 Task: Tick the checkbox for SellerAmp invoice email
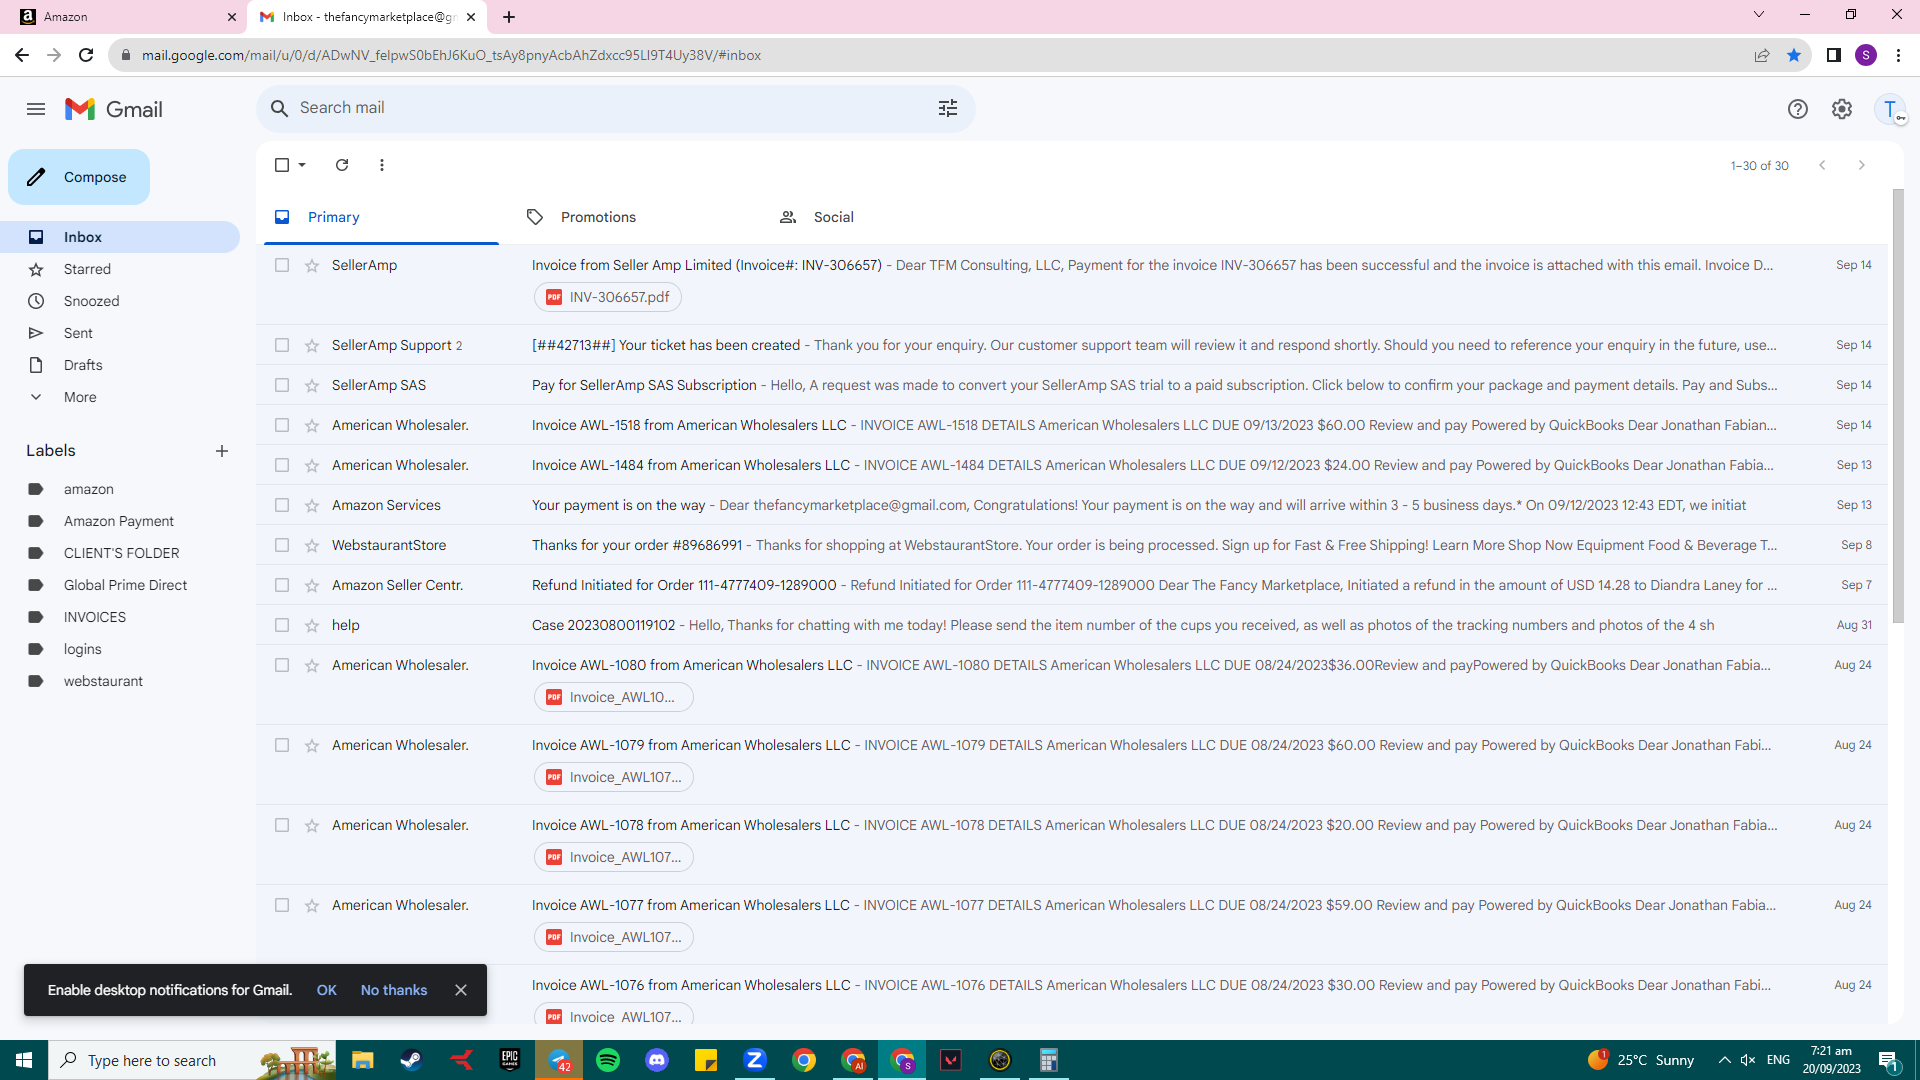point(282,265)
